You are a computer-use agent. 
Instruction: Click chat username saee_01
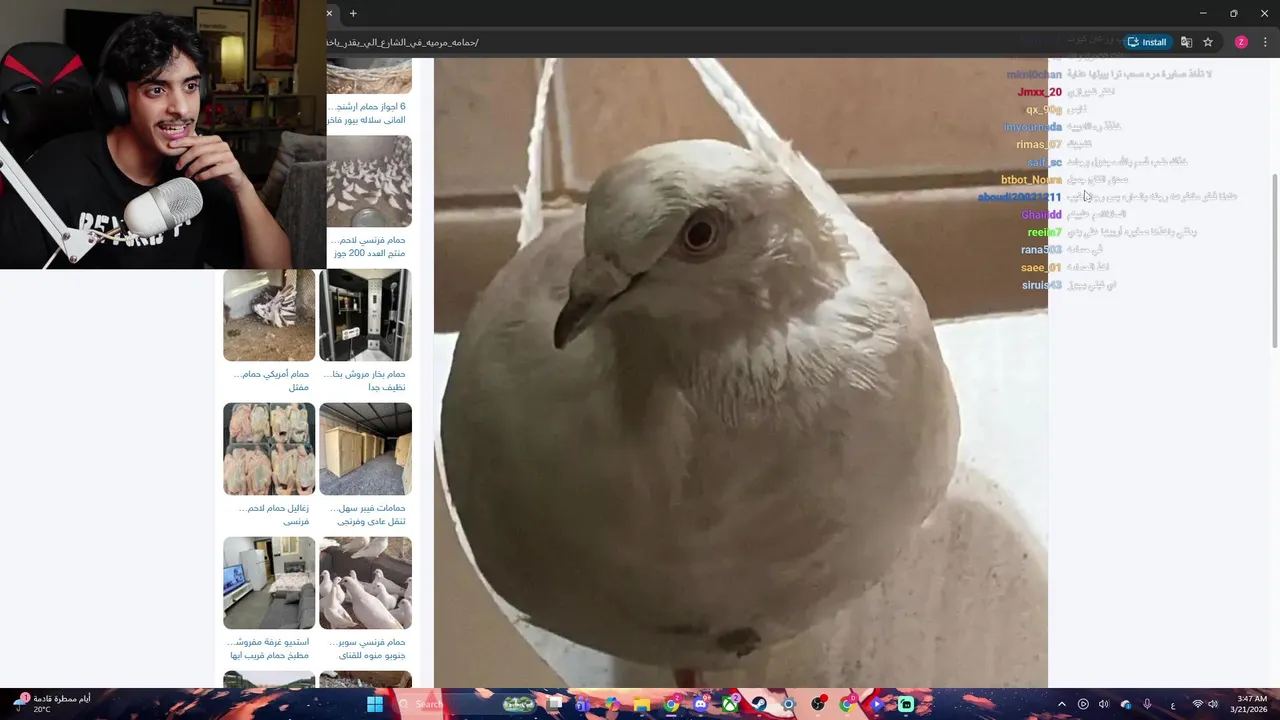(1041, 268)
